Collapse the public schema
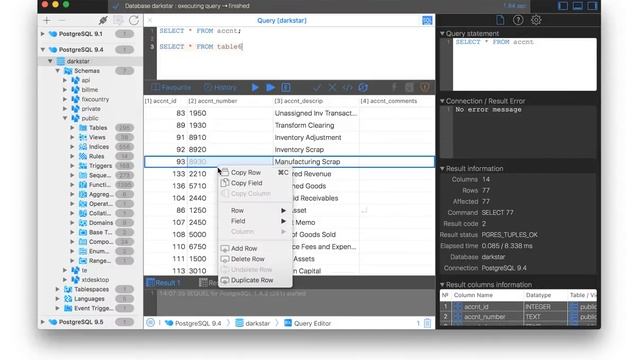Viewport: 640px width, 360px height. pyautogui.click(x=65, y=118)
